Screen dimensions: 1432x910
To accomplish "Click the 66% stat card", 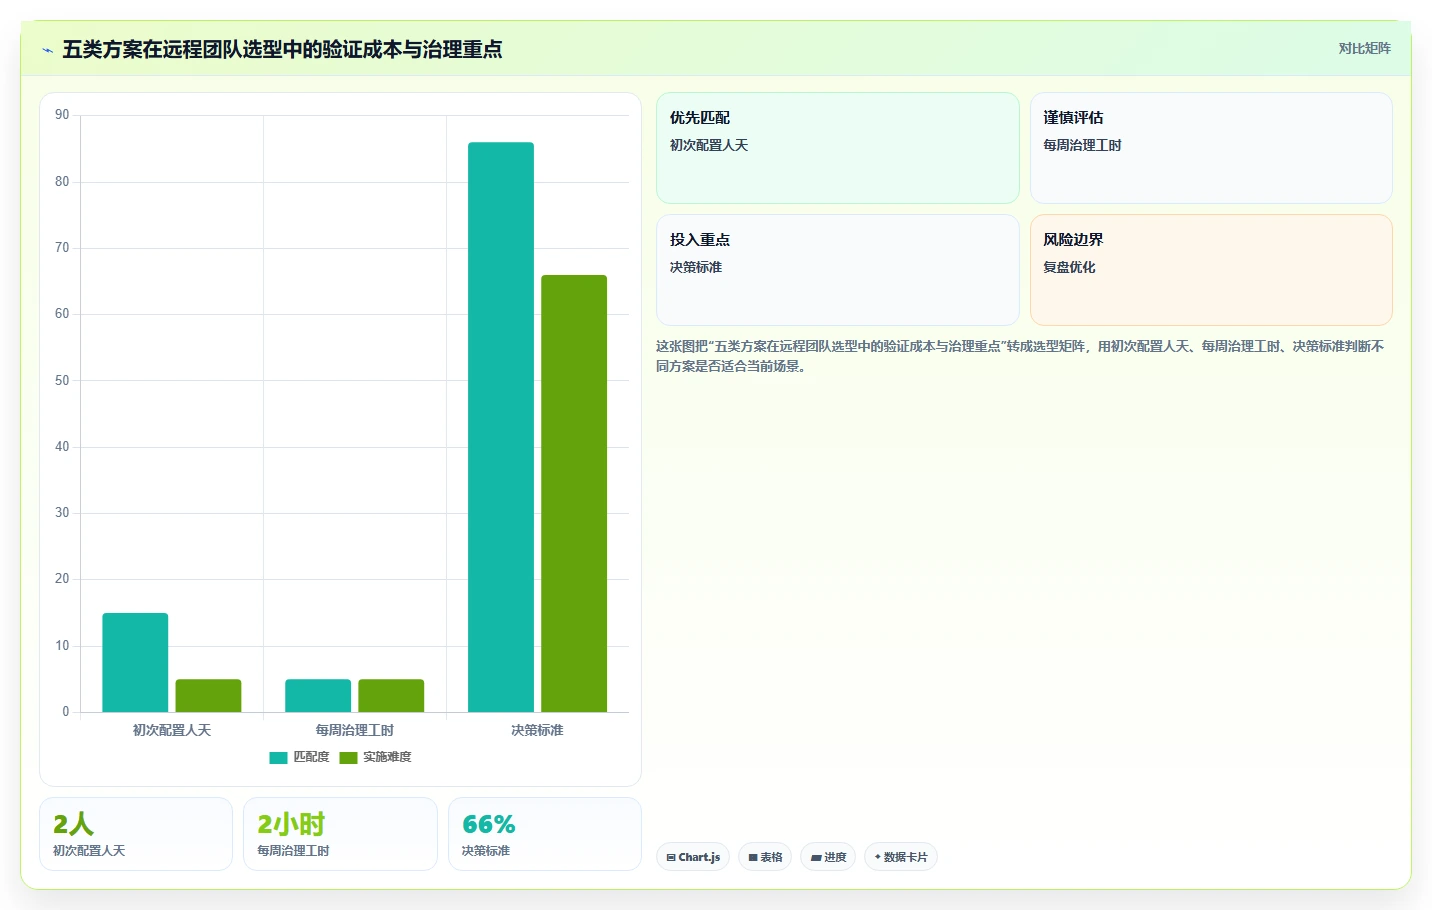I will point(545,834).
